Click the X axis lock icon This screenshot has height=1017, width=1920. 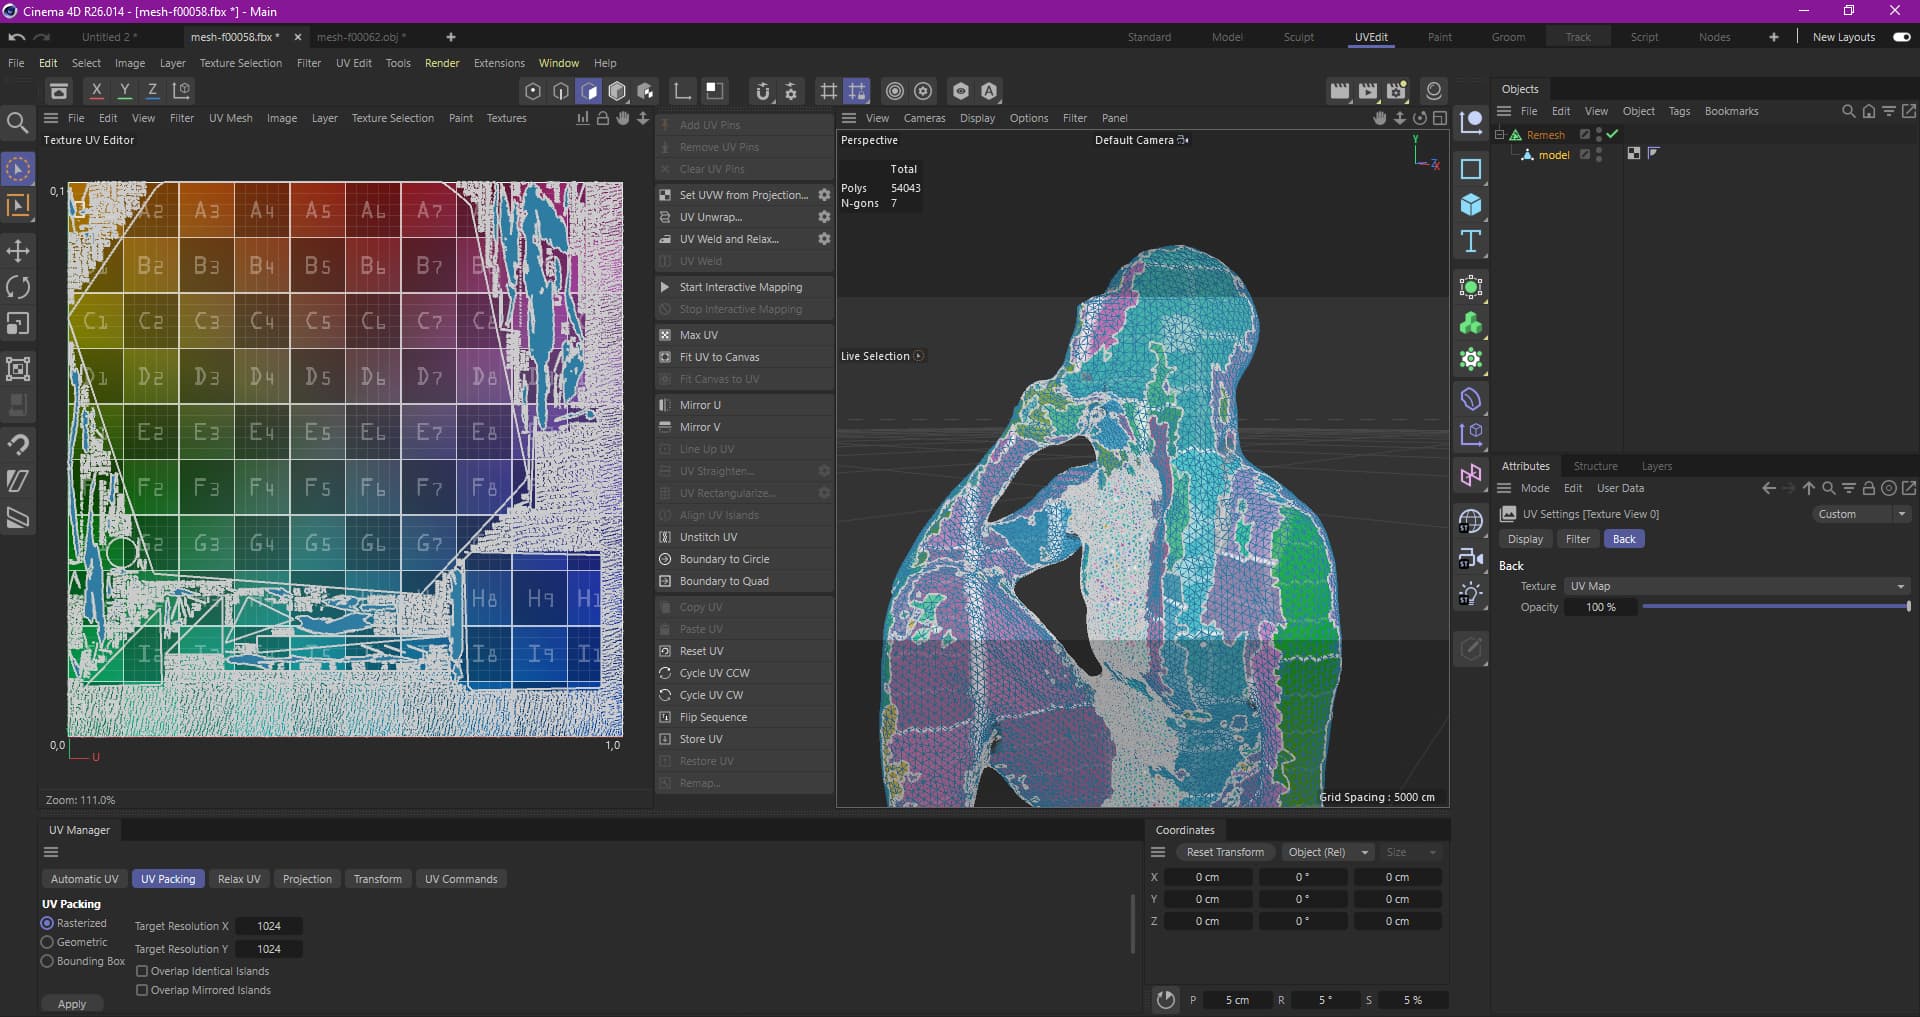coord(96,91)
